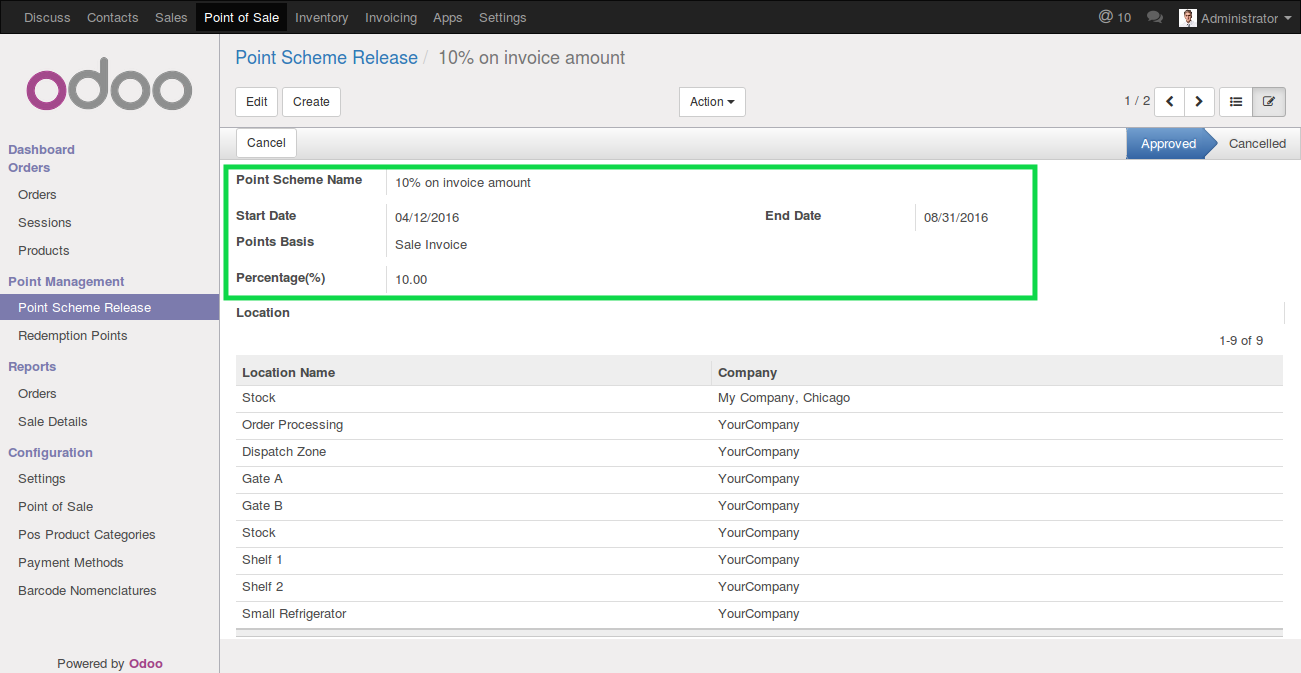Click the Administrator avatar image

click(x=1188, y=18)
